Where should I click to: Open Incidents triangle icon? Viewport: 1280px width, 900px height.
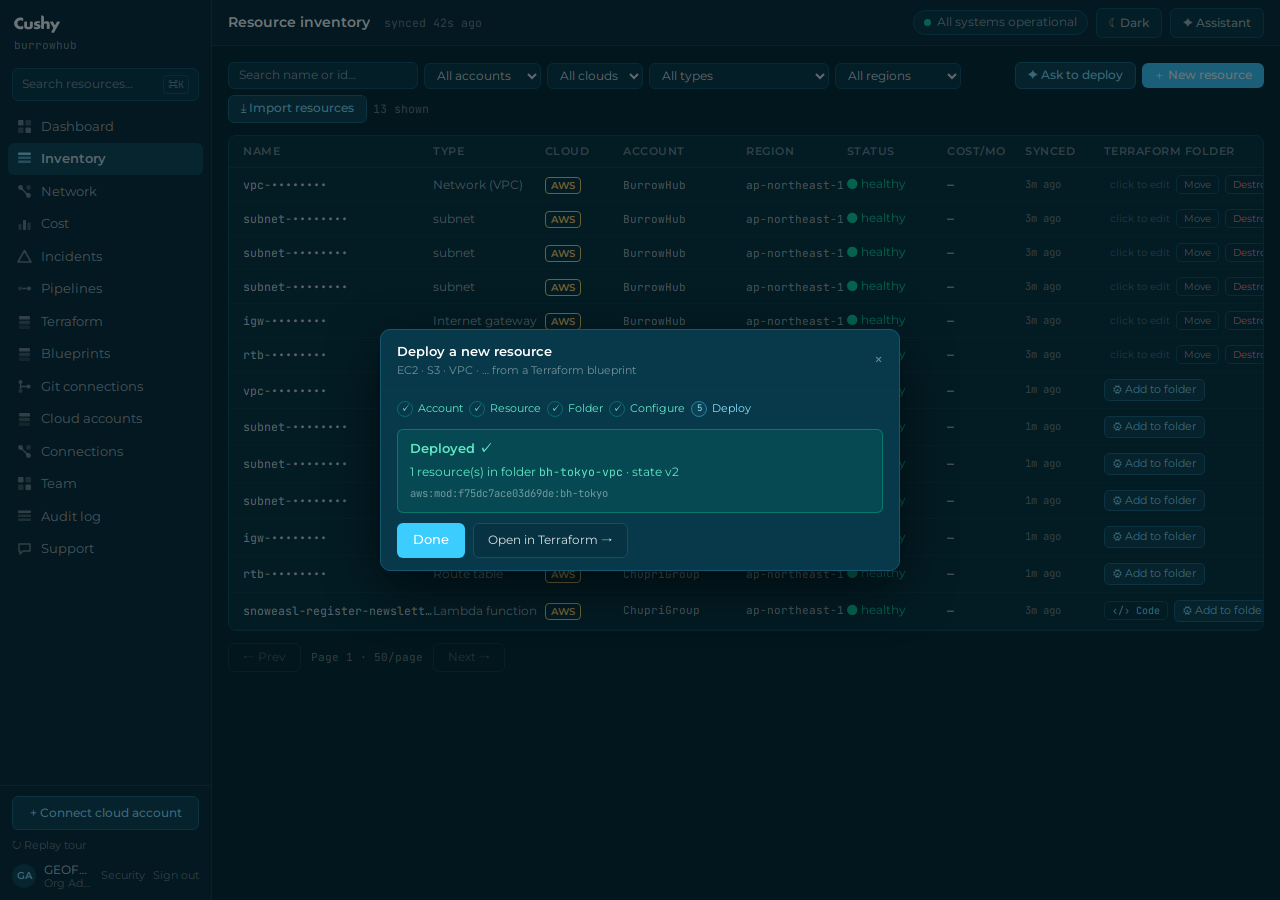click(x=24, y=256)
